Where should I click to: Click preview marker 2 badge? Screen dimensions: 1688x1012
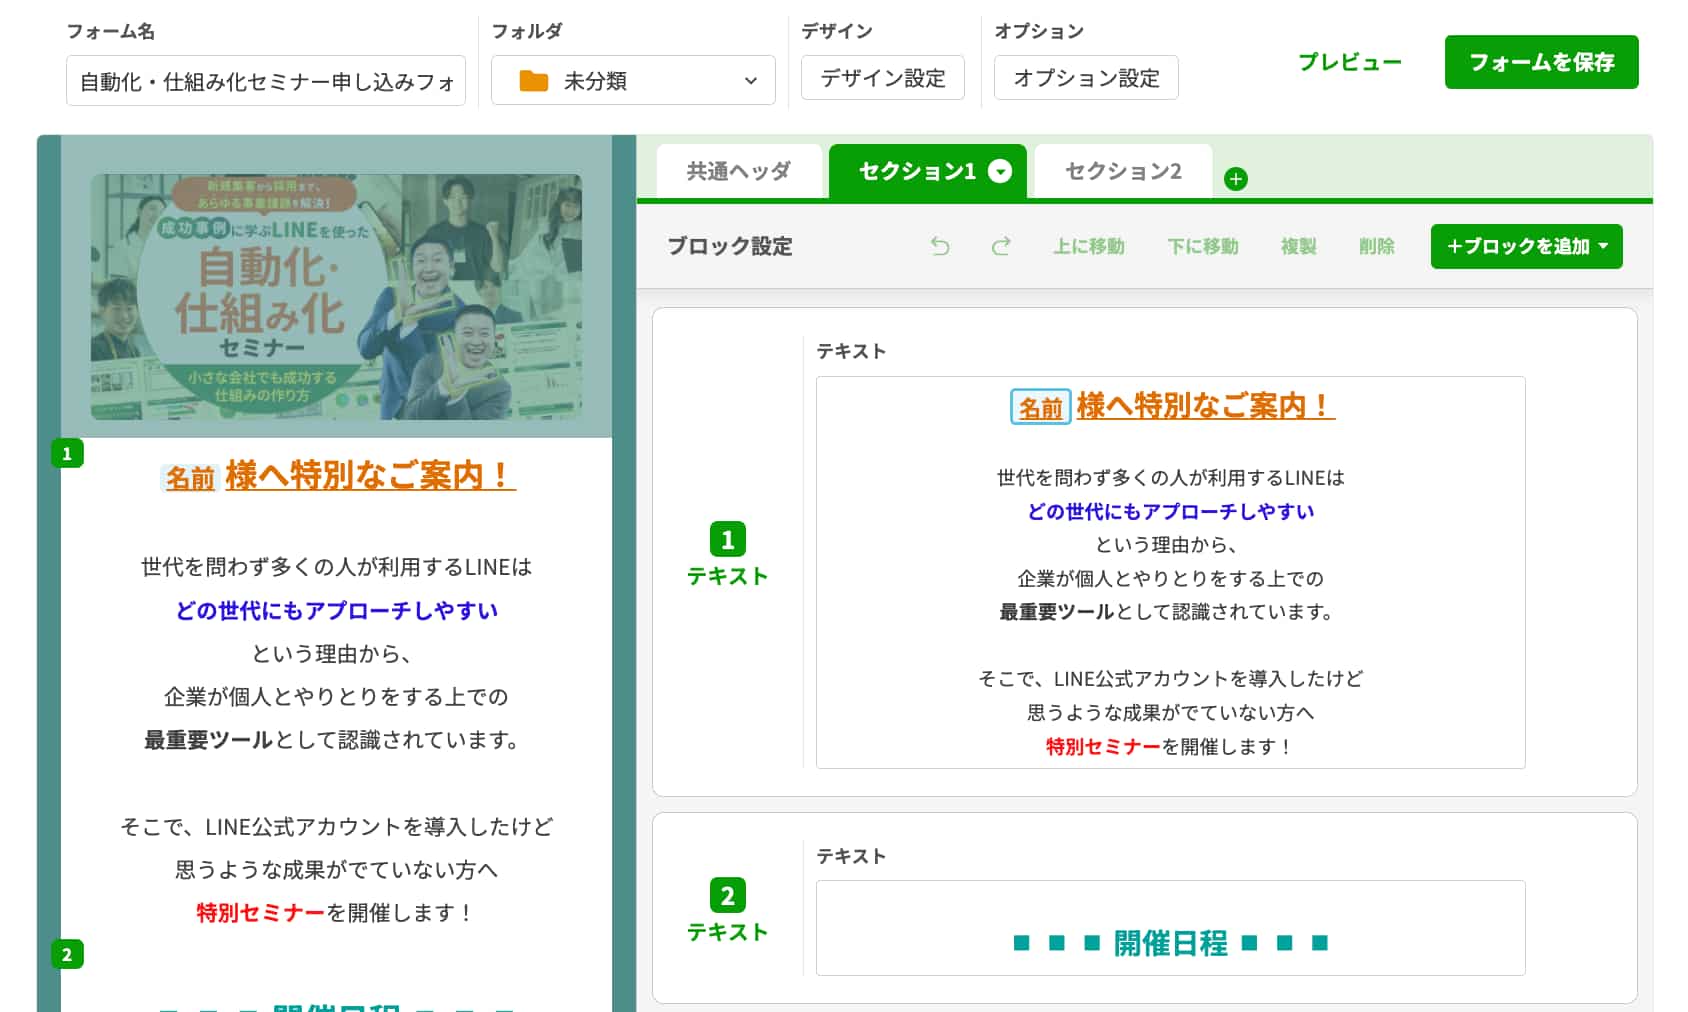click(67, 954)
